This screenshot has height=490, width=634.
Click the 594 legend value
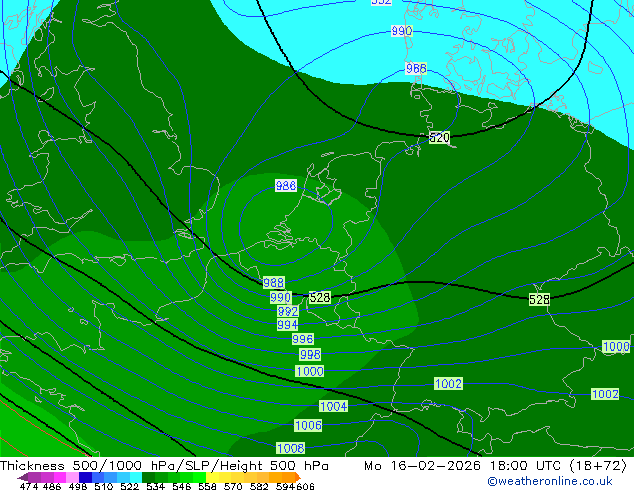tap(285, 486)
